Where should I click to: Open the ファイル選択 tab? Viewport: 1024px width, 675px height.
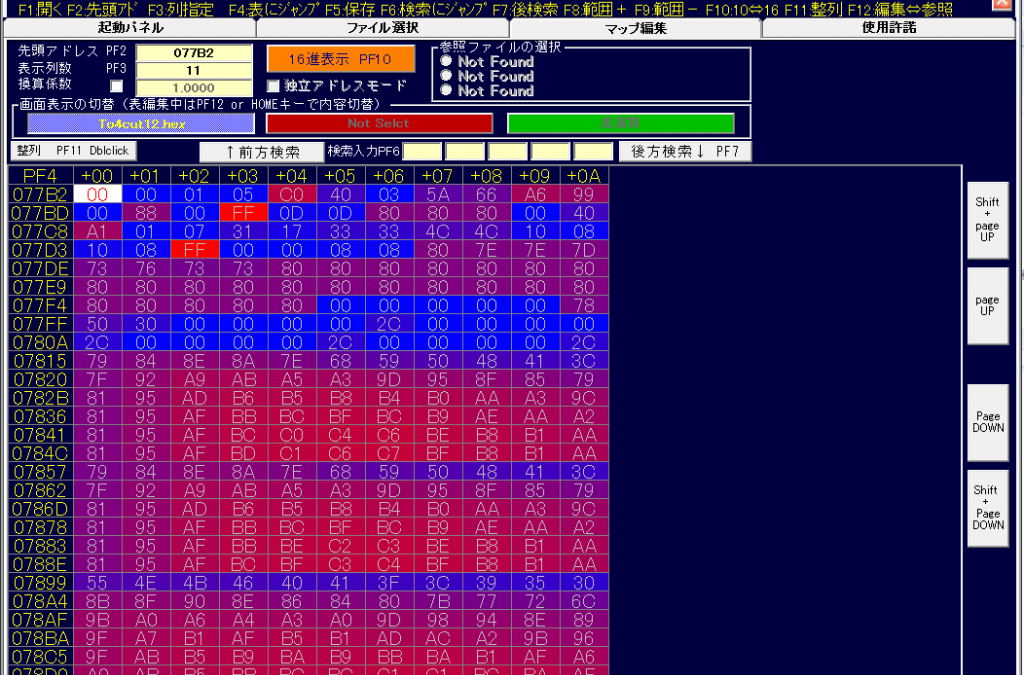coord(383,28)
